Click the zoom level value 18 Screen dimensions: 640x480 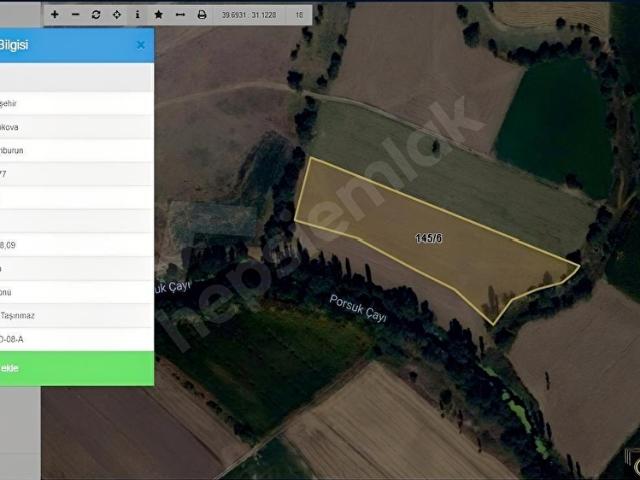tap(299, 15)
